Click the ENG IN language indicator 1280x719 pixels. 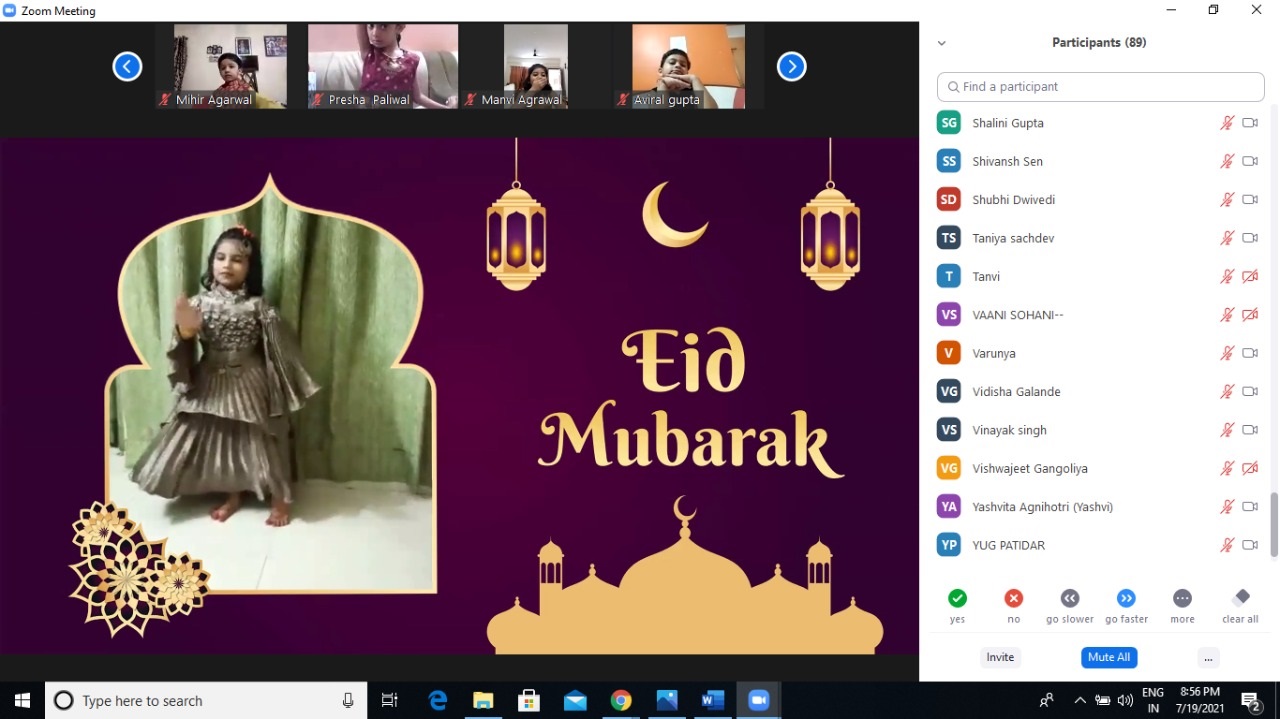pos(1153,700)
